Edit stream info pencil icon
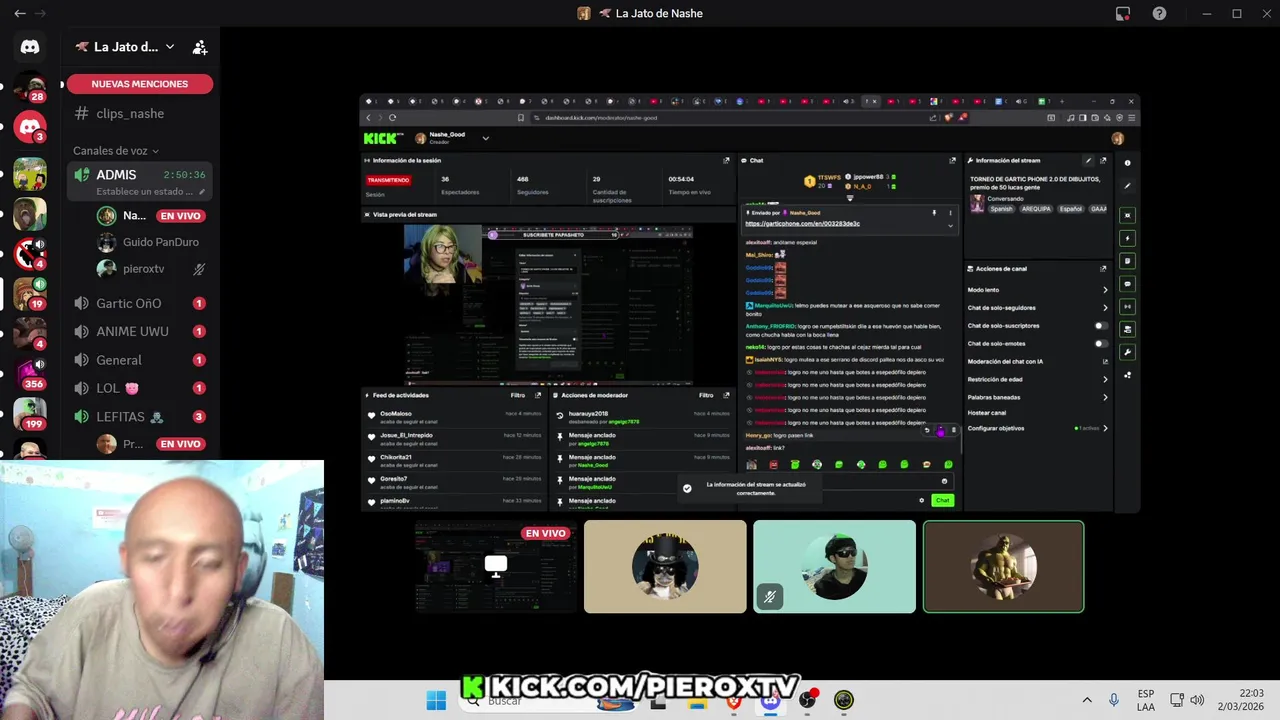1280x720 pixels. [1088, 160]
